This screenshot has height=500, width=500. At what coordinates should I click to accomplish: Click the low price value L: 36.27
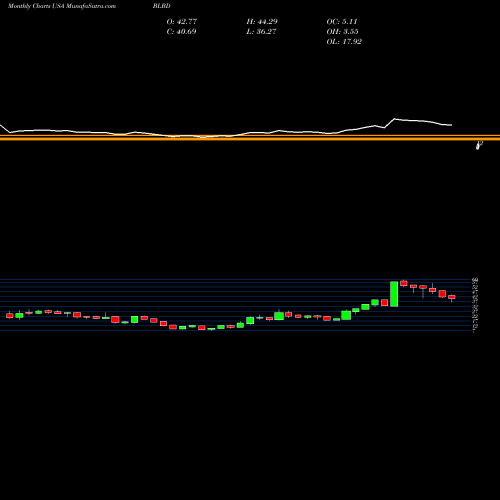click(x=261, y=32)
